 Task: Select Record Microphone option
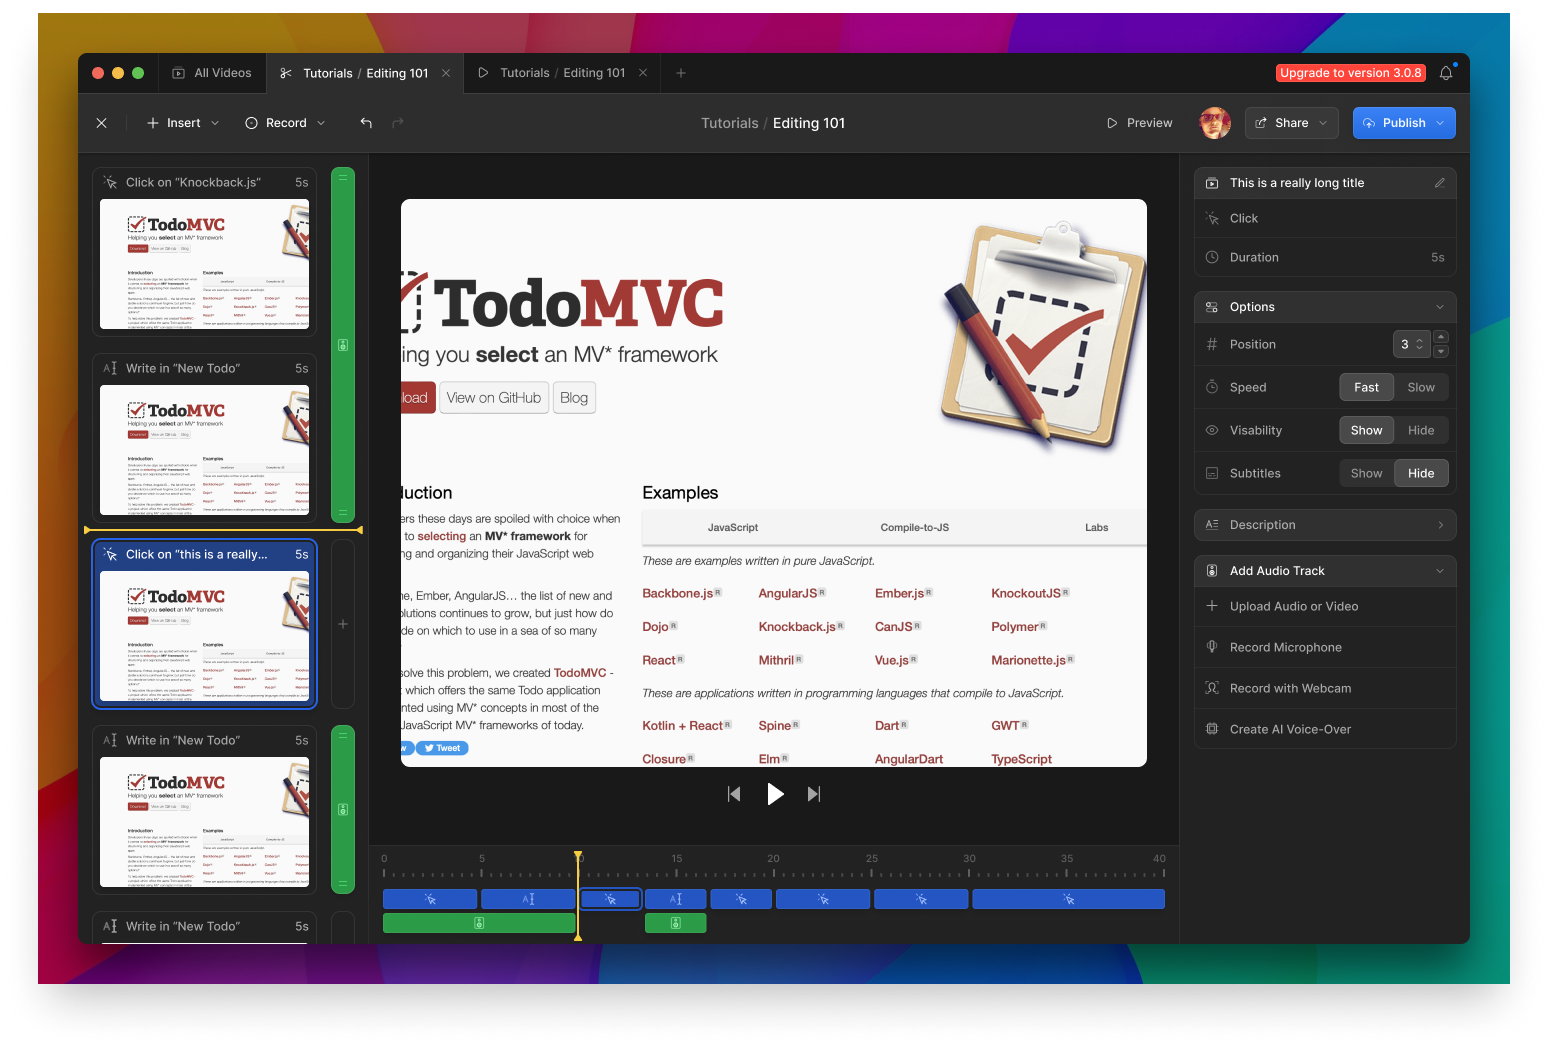tap(1325, 647)
